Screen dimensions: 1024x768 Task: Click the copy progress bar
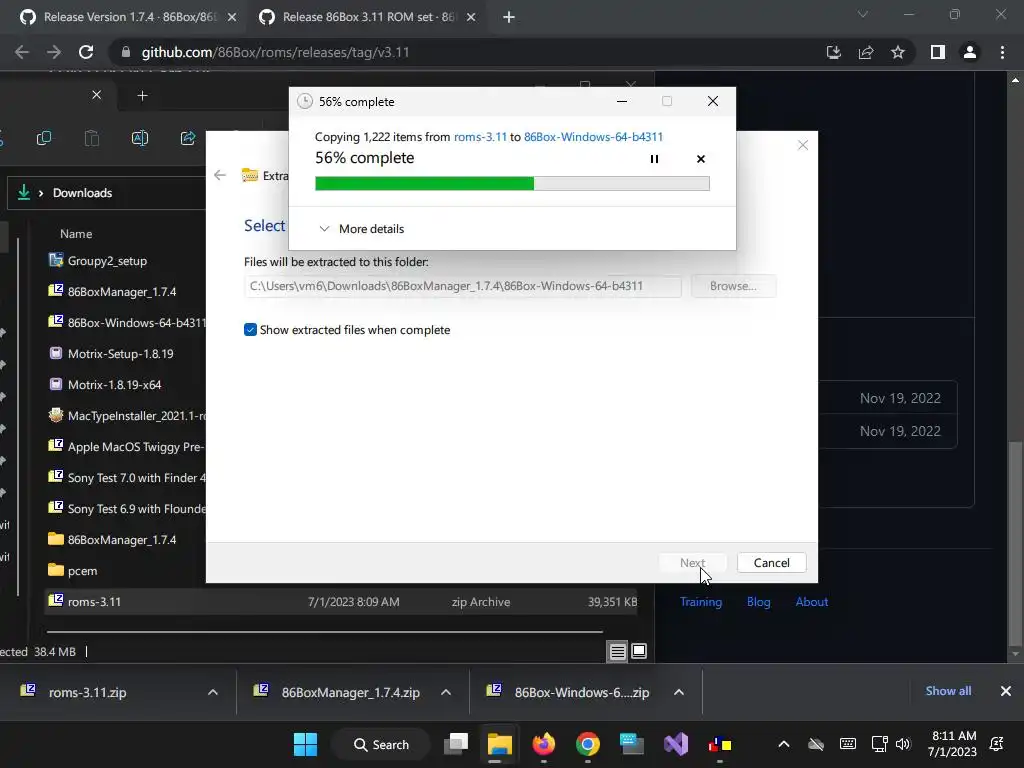point(512,184)
